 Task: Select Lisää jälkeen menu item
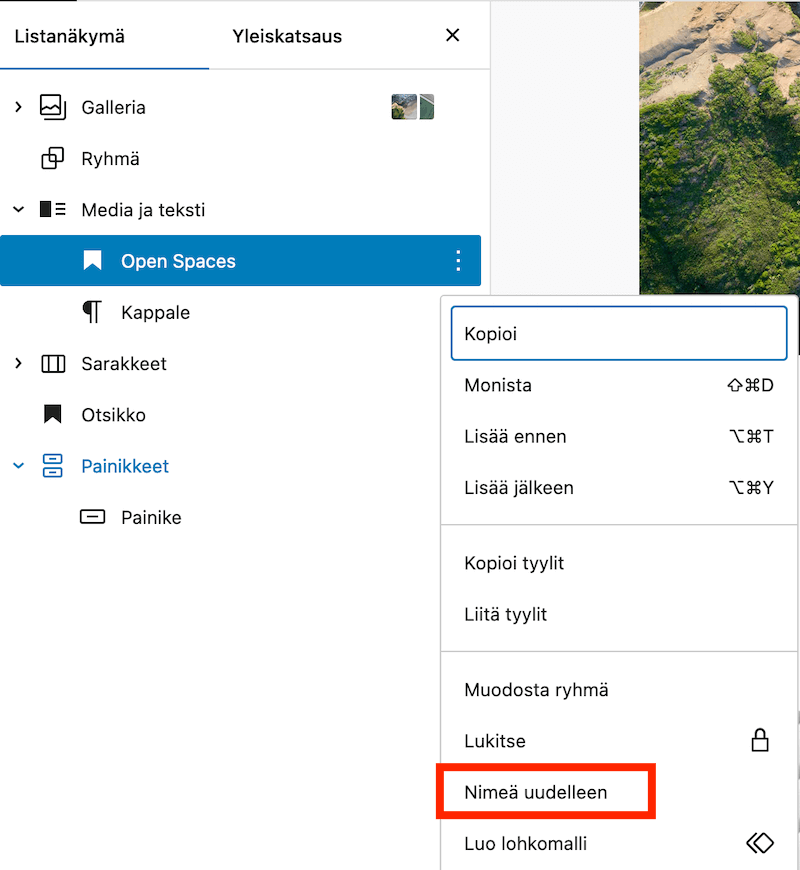point(619,488)
